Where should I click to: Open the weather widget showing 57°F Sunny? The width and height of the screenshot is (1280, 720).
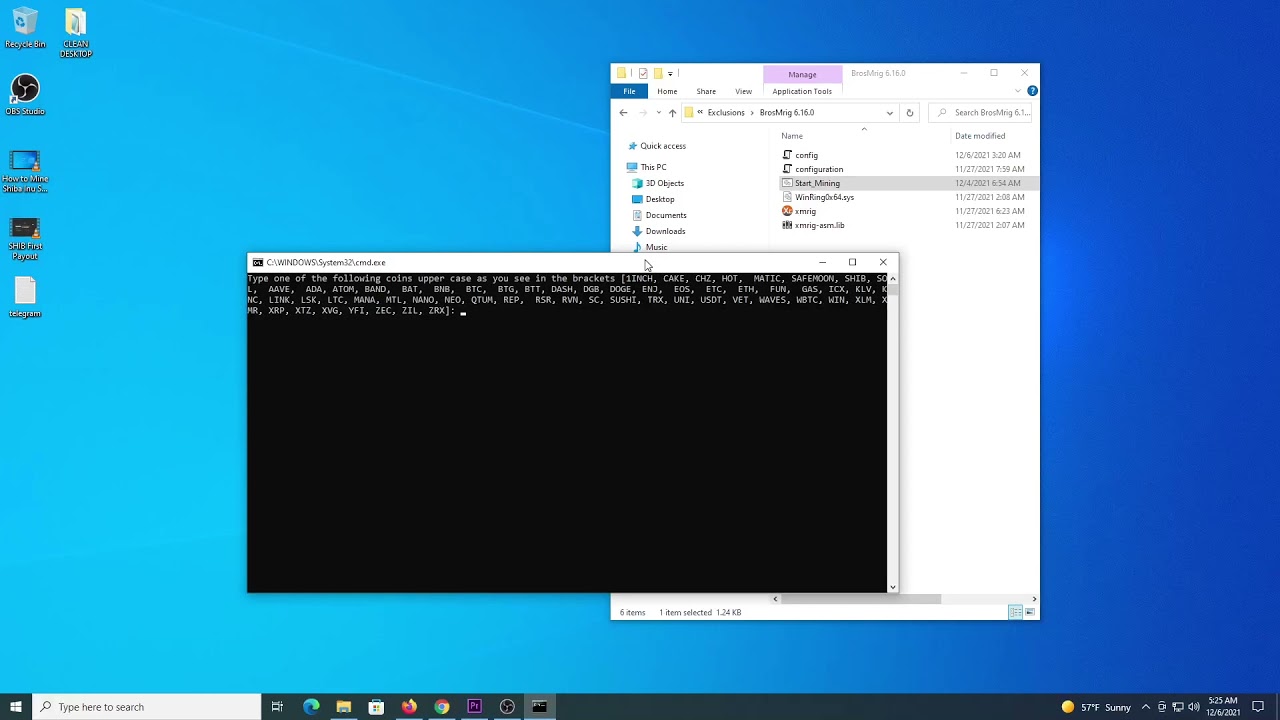(1096, 707)
